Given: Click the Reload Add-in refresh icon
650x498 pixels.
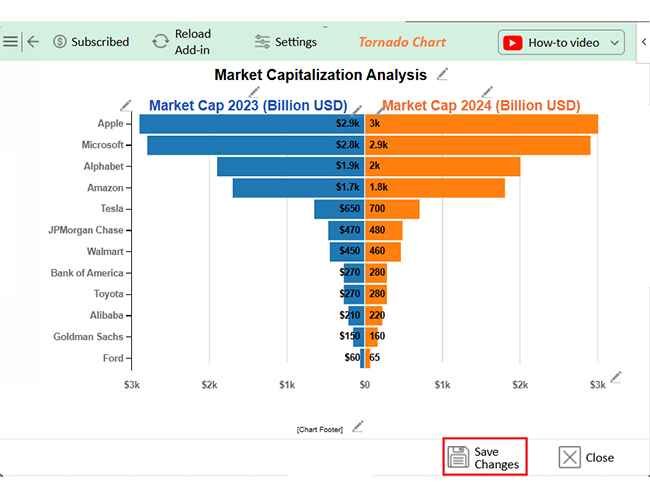Looking at the screenshot, I should pyautogui.click(x=160, y=41).
